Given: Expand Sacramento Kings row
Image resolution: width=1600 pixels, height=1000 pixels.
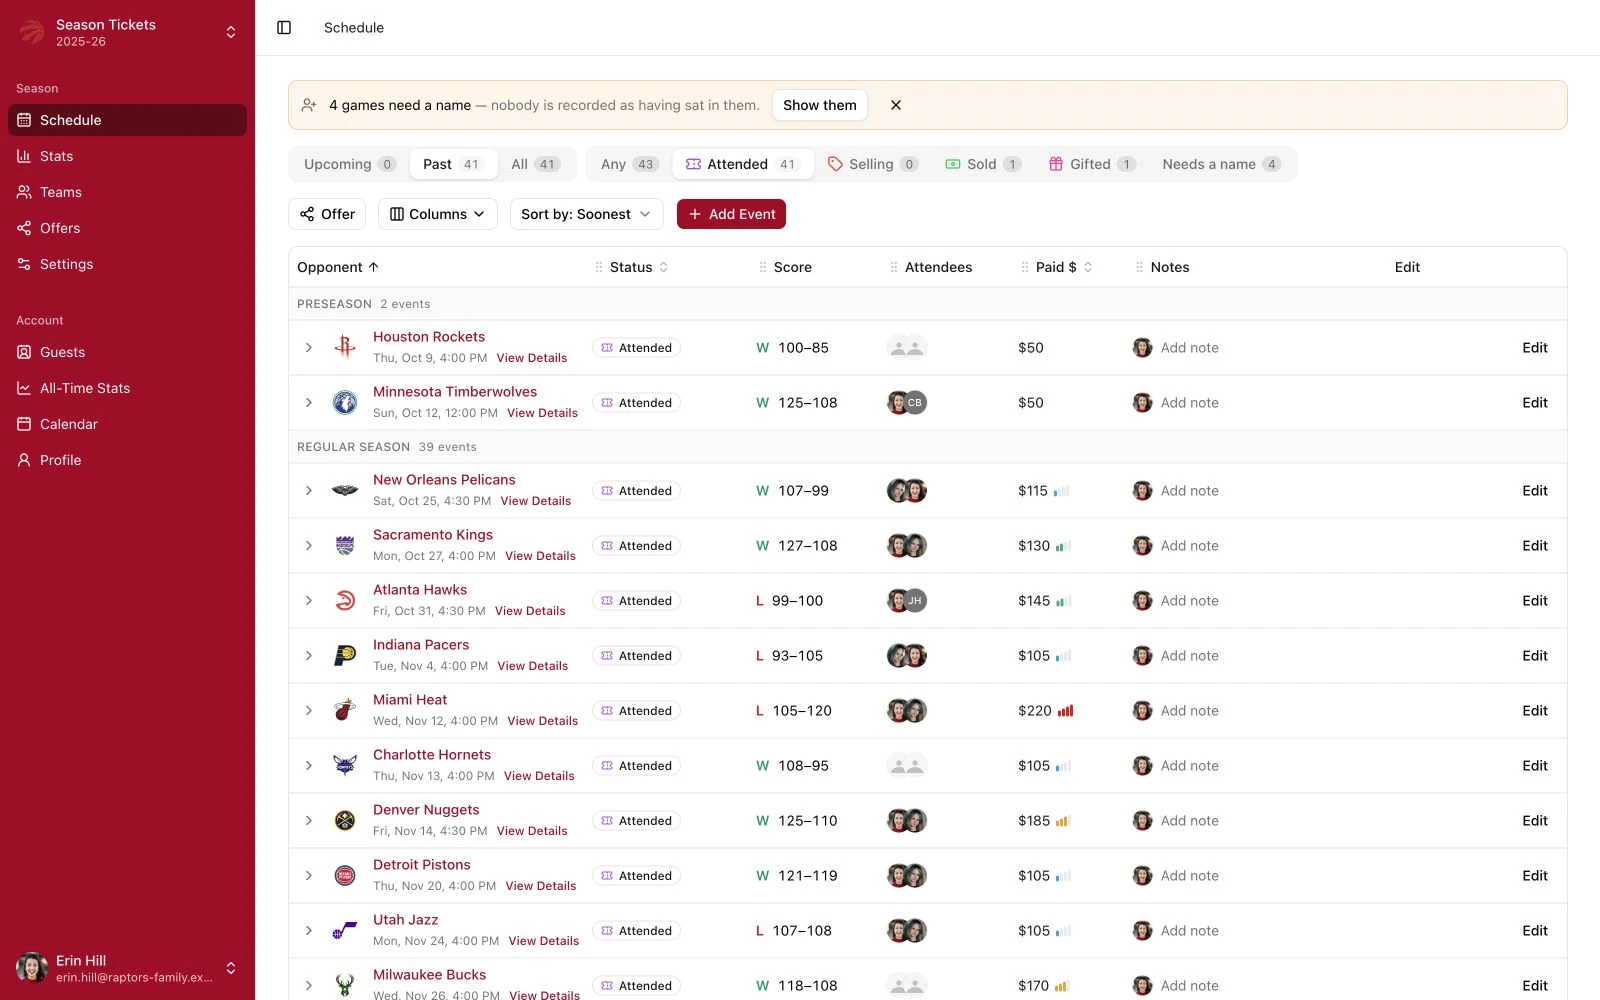Looking at the screenshot, I should pyautogui.click(x=309, y=545).
